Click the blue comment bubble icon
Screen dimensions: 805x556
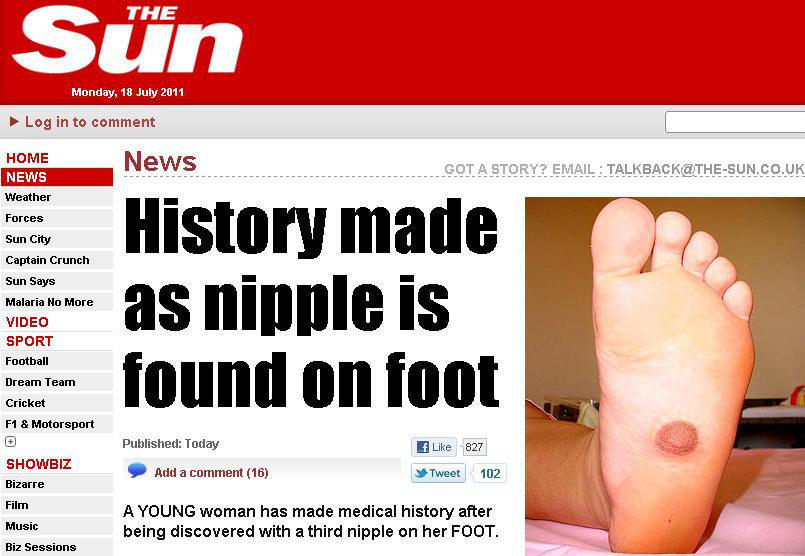point(137,470)
